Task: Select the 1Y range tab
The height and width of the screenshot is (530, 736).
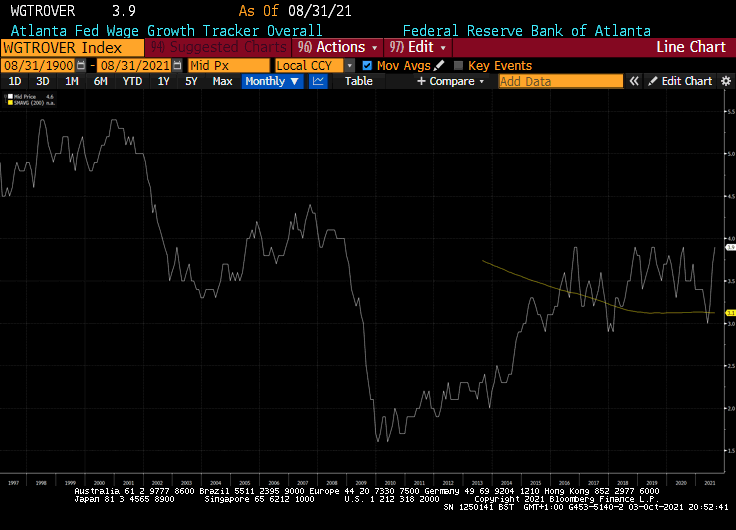Action: pos(163,81)
